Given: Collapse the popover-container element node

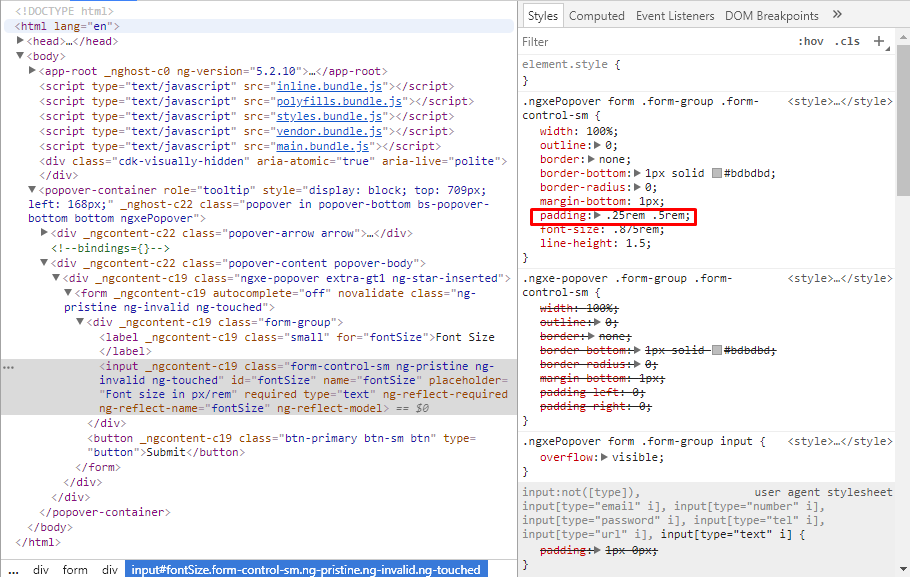Looking at the screenshot, I should coord(32,190).
